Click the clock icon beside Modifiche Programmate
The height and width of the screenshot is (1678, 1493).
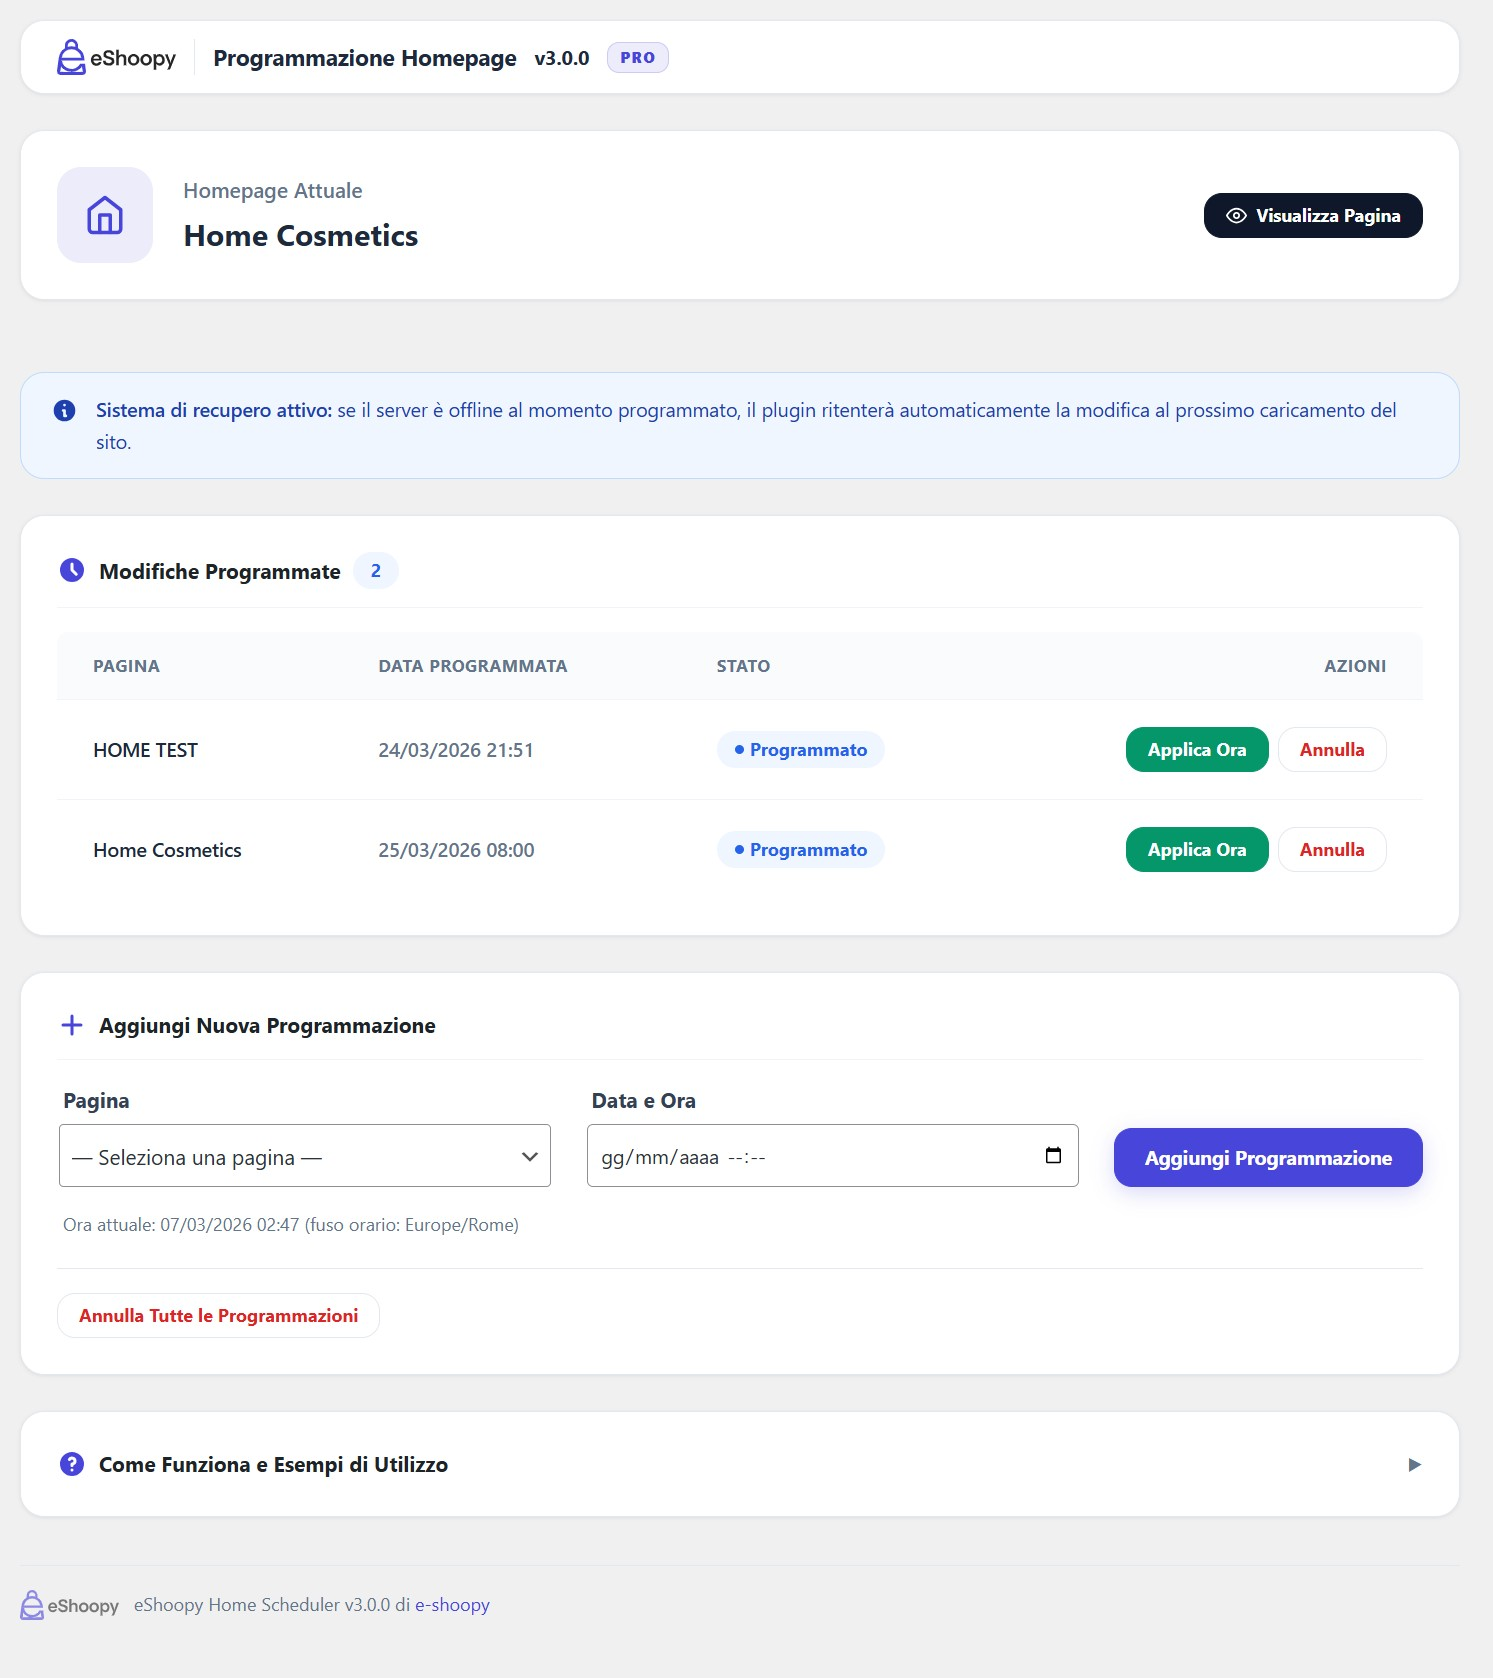coord(72,570)
